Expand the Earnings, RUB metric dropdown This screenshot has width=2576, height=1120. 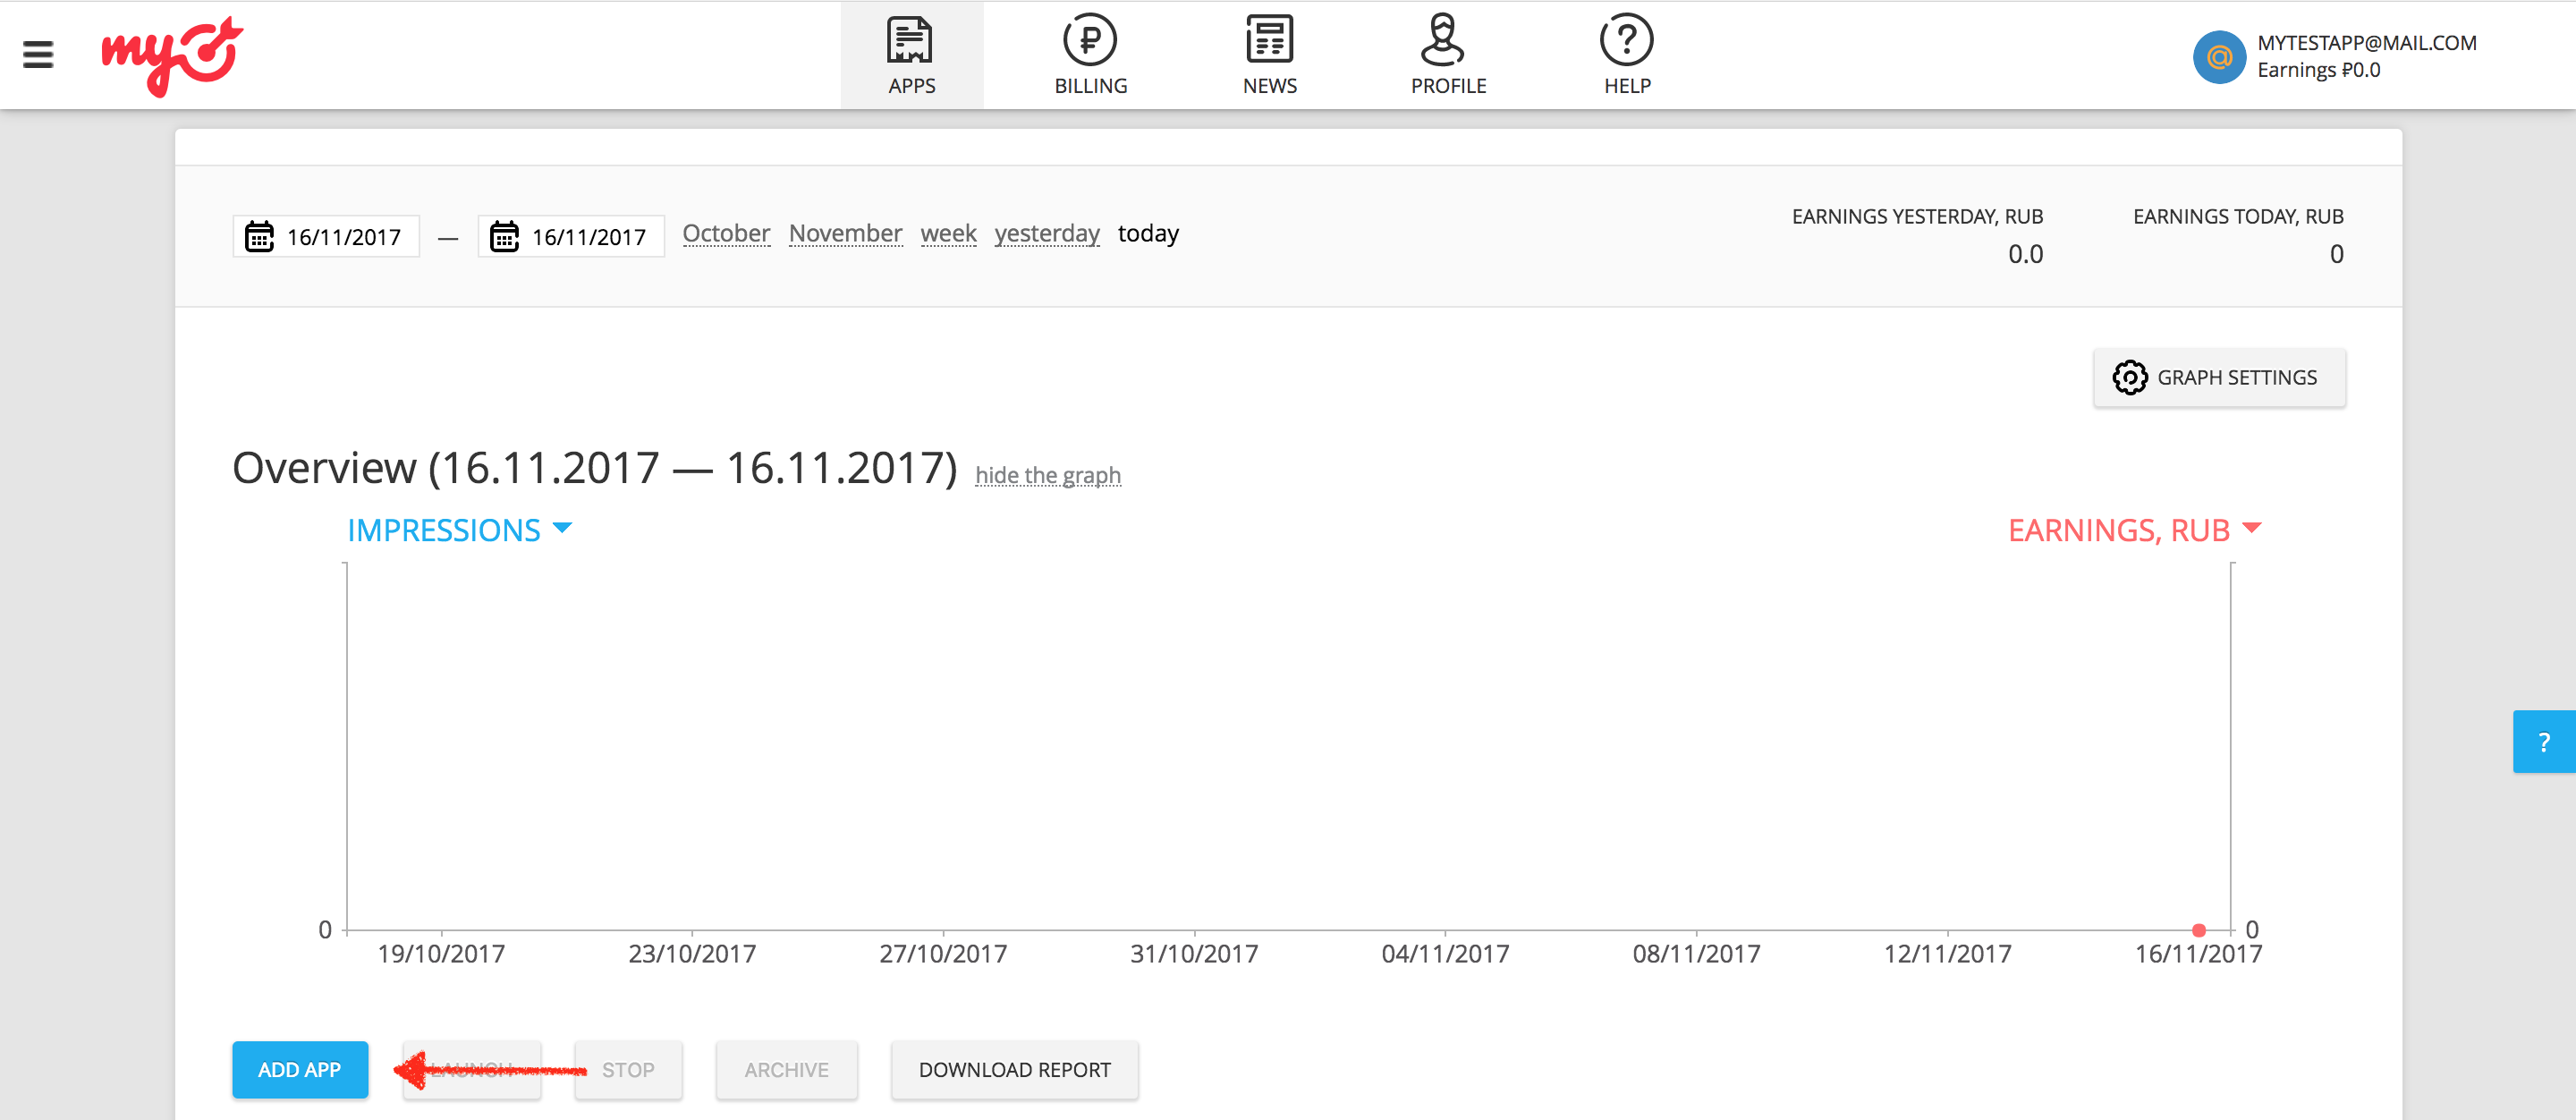(2134, 529)
